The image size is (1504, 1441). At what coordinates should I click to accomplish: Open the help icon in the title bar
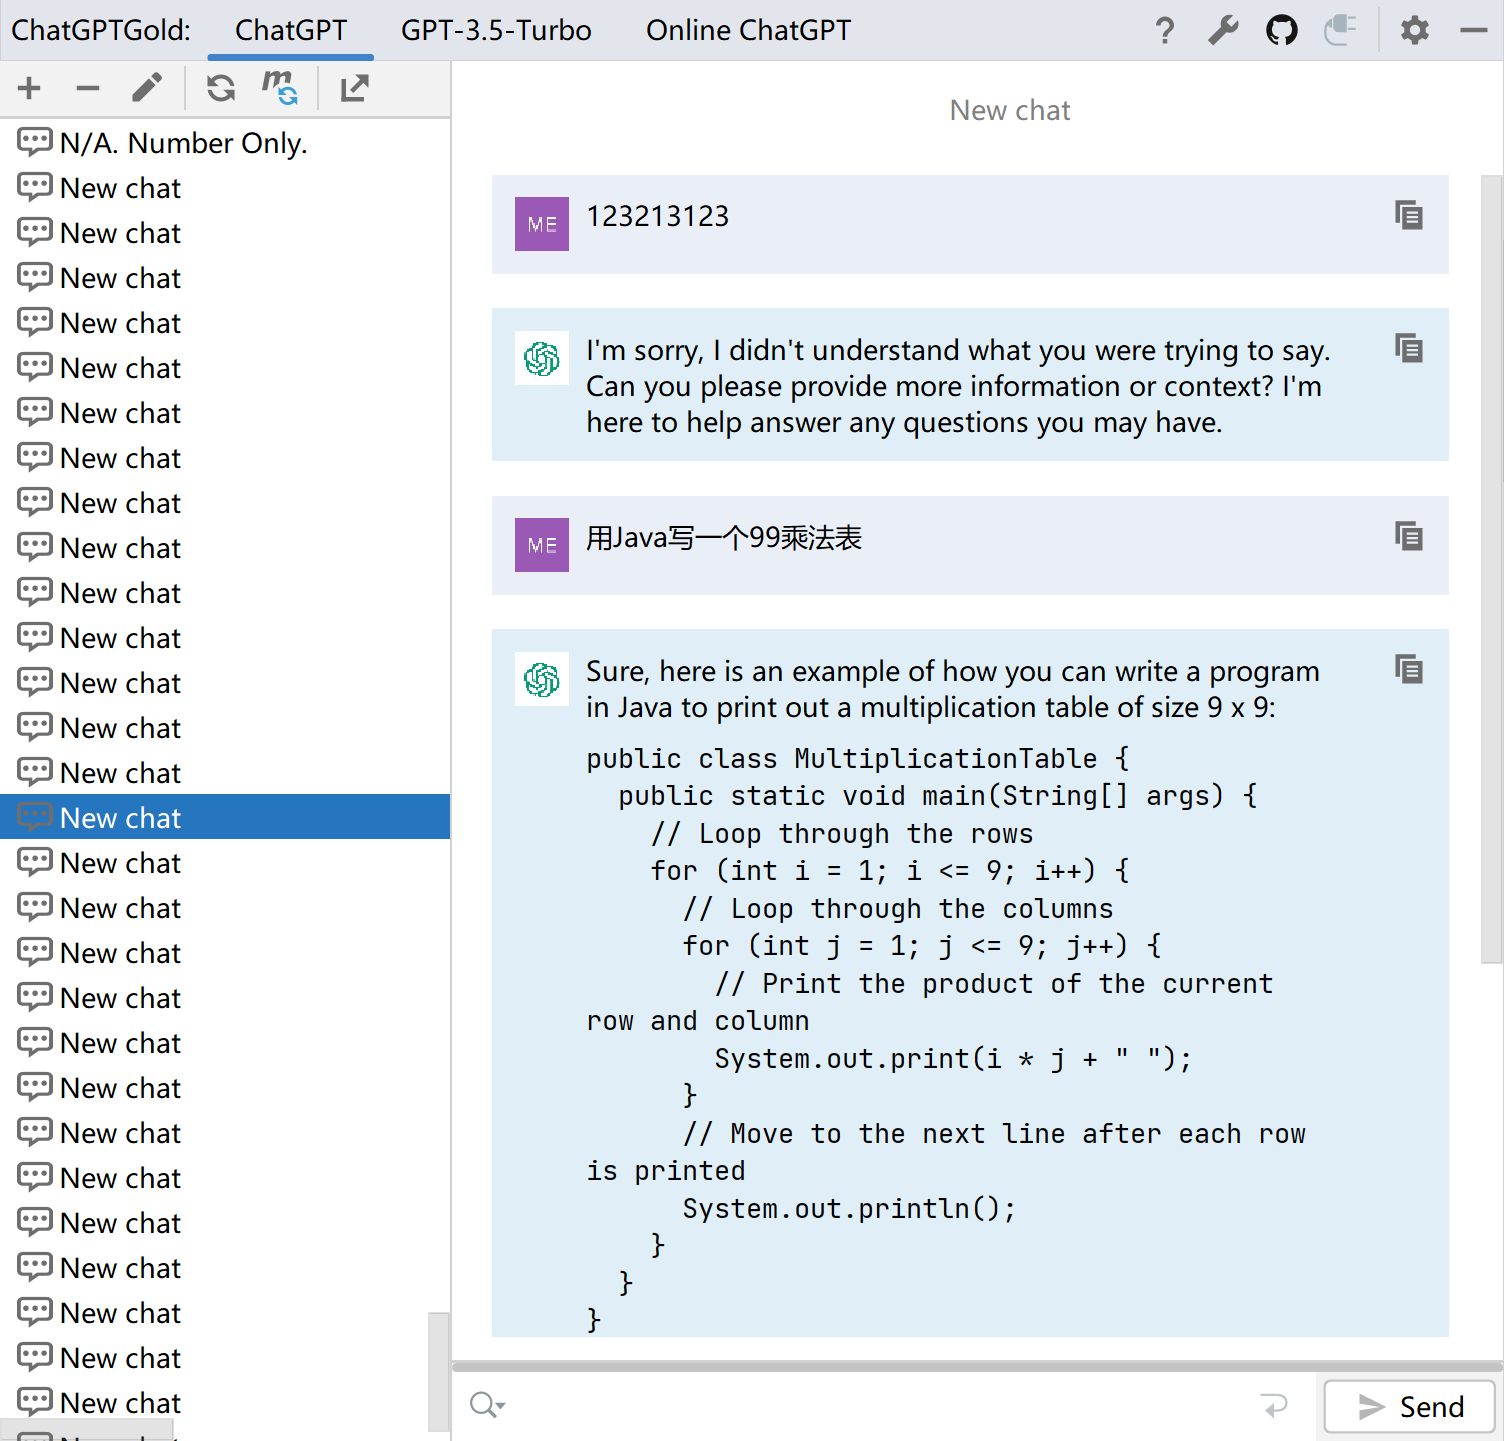pyautogui.click(x=1165, y=30)
